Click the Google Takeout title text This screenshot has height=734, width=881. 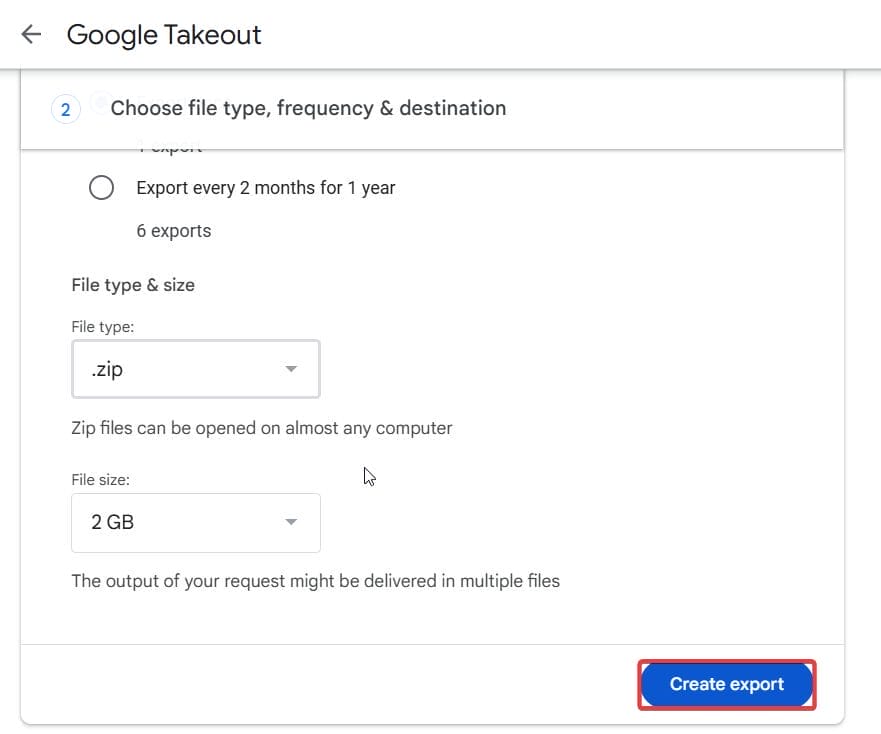point(163,35)
